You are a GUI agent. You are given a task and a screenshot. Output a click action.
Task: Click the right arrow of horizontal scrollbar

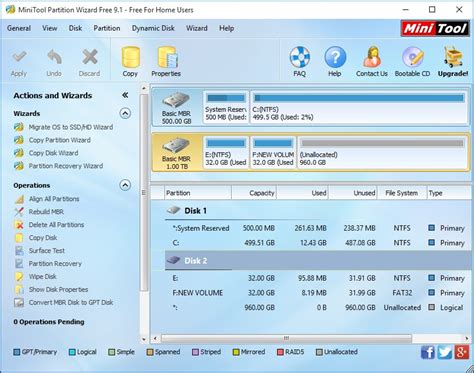pyautogui.click(x=467, y=339)
